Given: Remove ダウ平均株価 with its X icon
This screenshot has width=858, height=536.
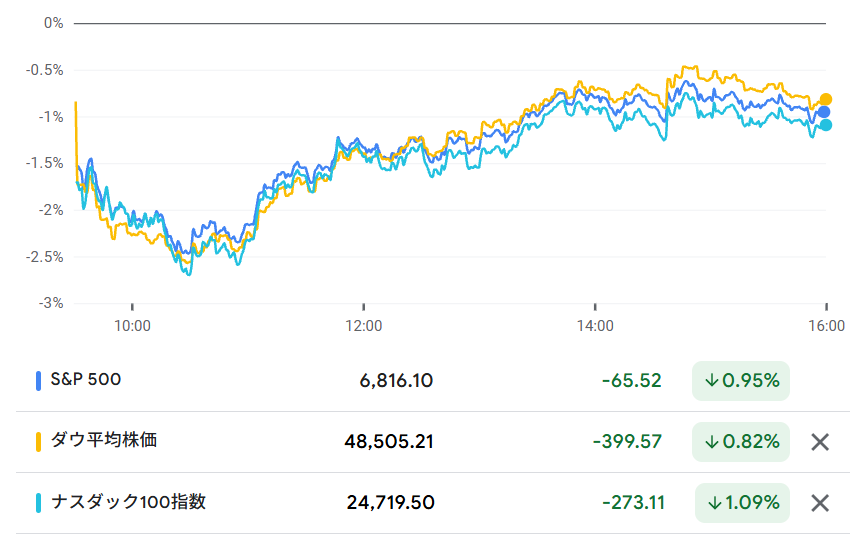Looking at the screenshot, I should 820,441.
